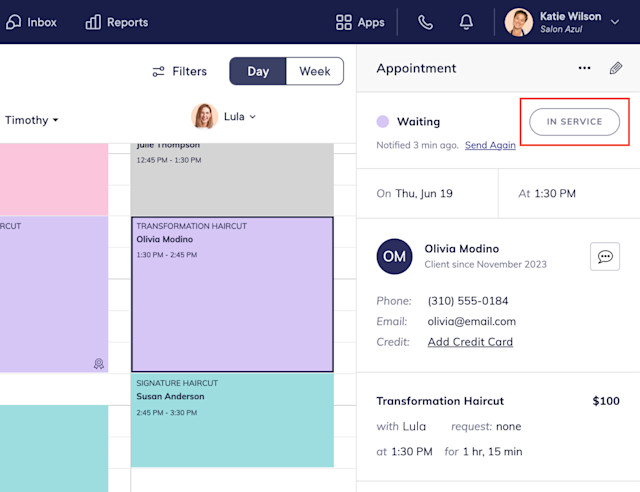This screenshot has height=492, width=640.
Task: Click the purple Waiting status dot
Action: click(382, 122)
